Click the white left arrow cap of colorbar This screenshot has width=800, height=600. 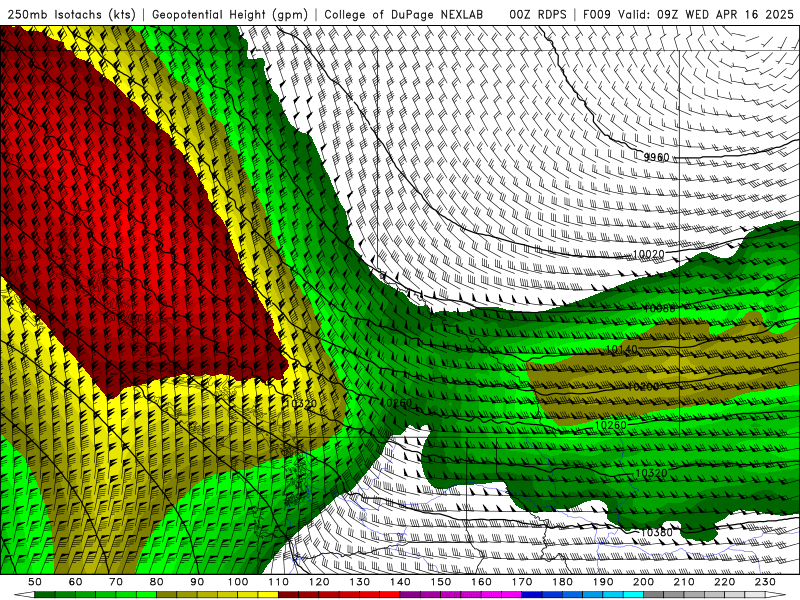pyautogui.click(x=24, y=595)
